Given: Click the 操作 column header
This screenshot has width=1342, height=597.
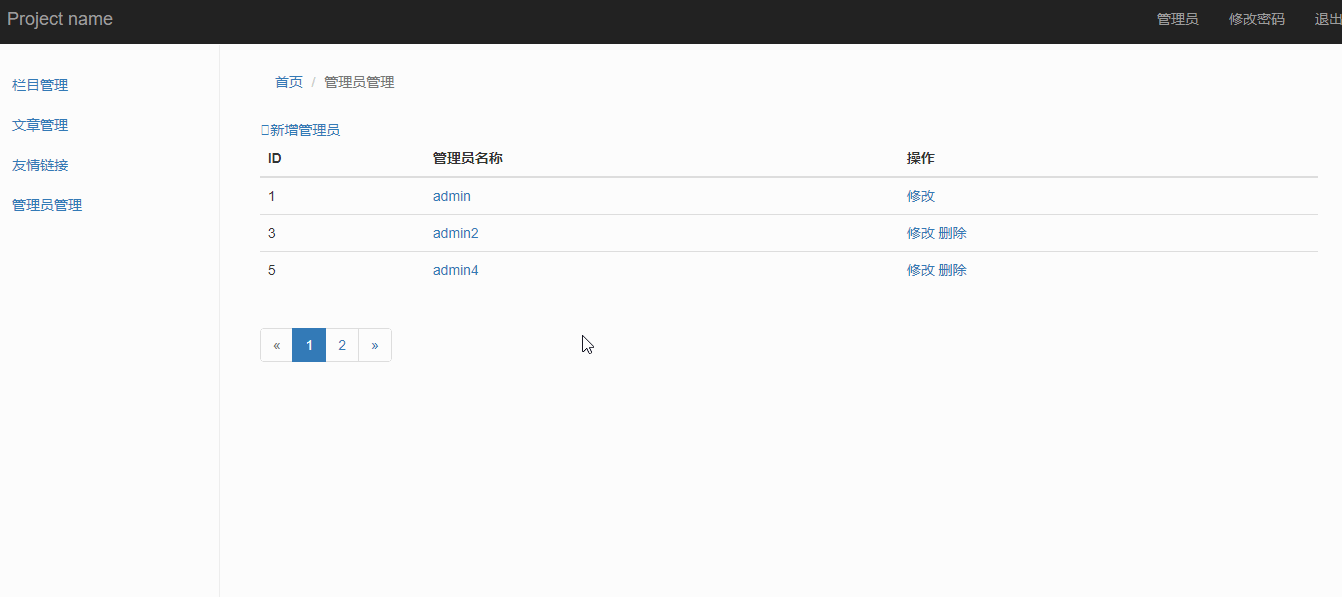Looking at the screenshot, I should coord(921,158).
